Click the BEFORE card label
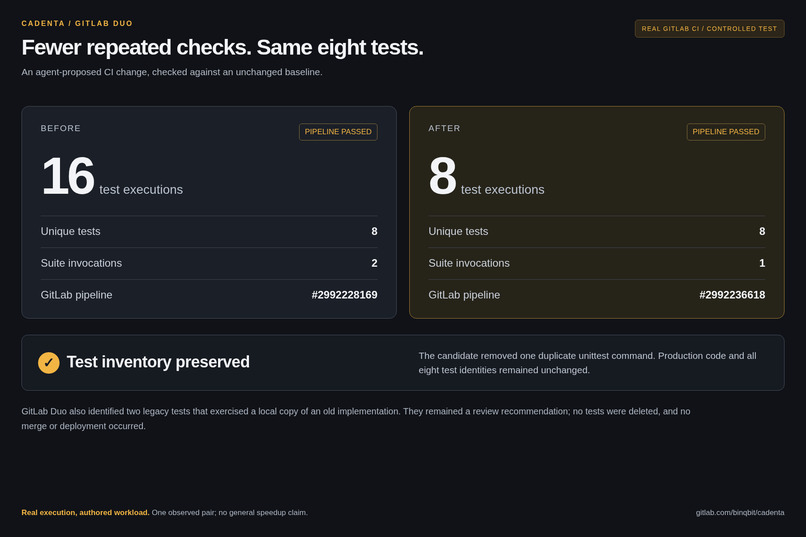Image resolution: width=806 pixels, height=537 pixels. [61, 128]
